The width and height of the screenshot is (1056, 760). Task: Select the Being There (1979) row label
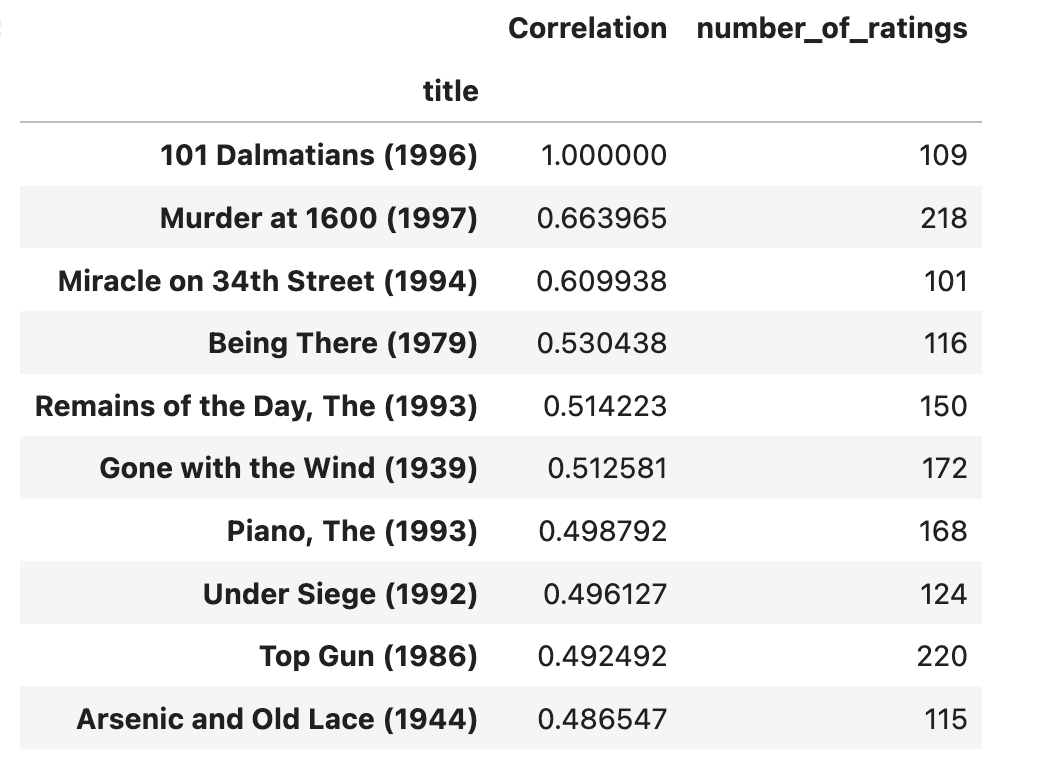pyautogui.click(x=343, y=344)
